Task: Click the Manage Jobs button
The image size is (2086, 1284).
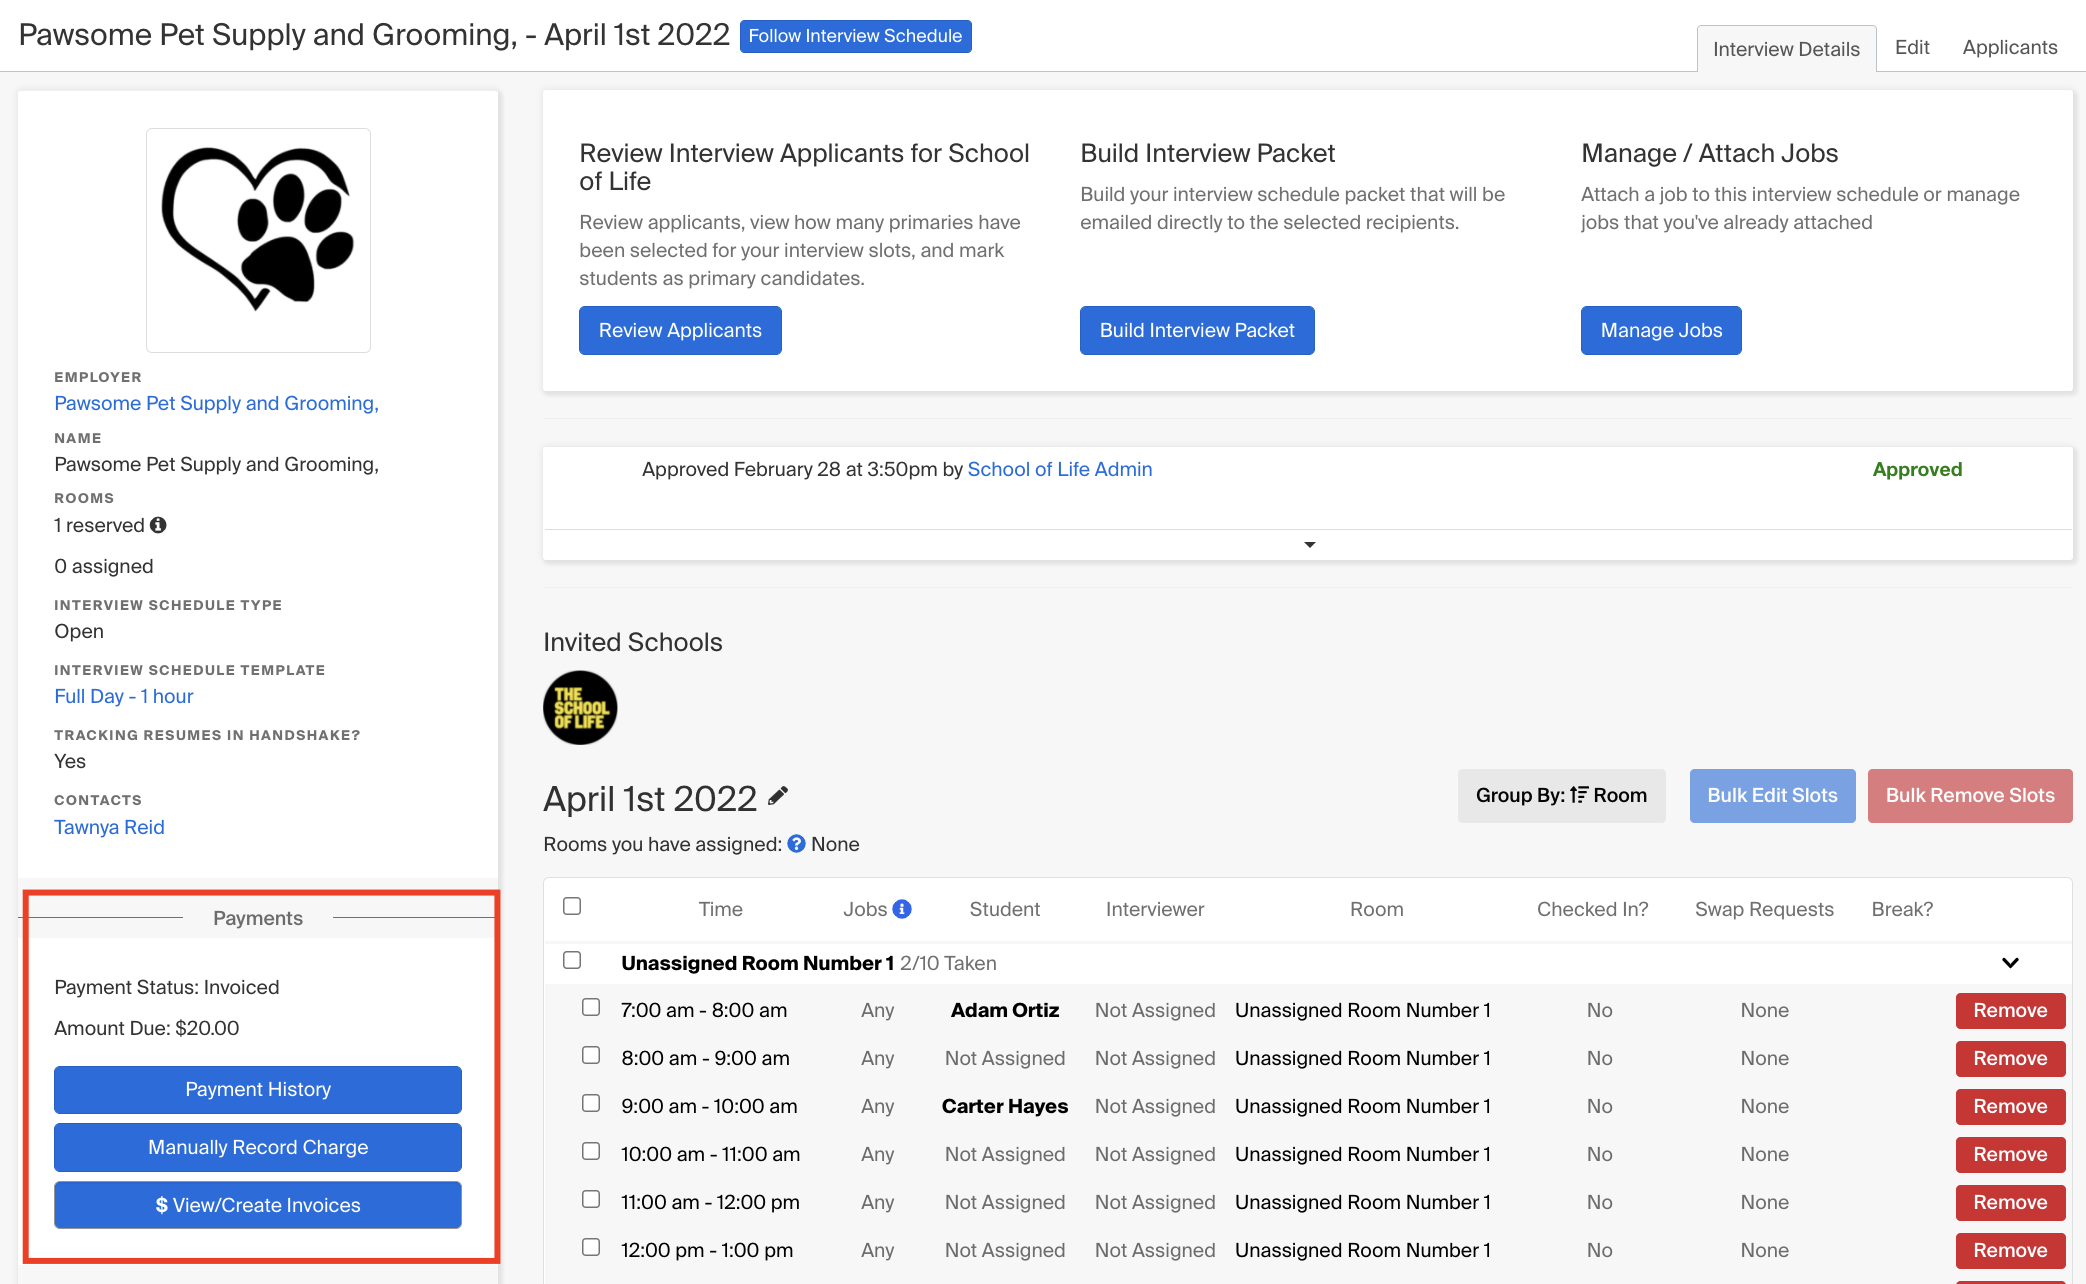Action: [1661, 330]
